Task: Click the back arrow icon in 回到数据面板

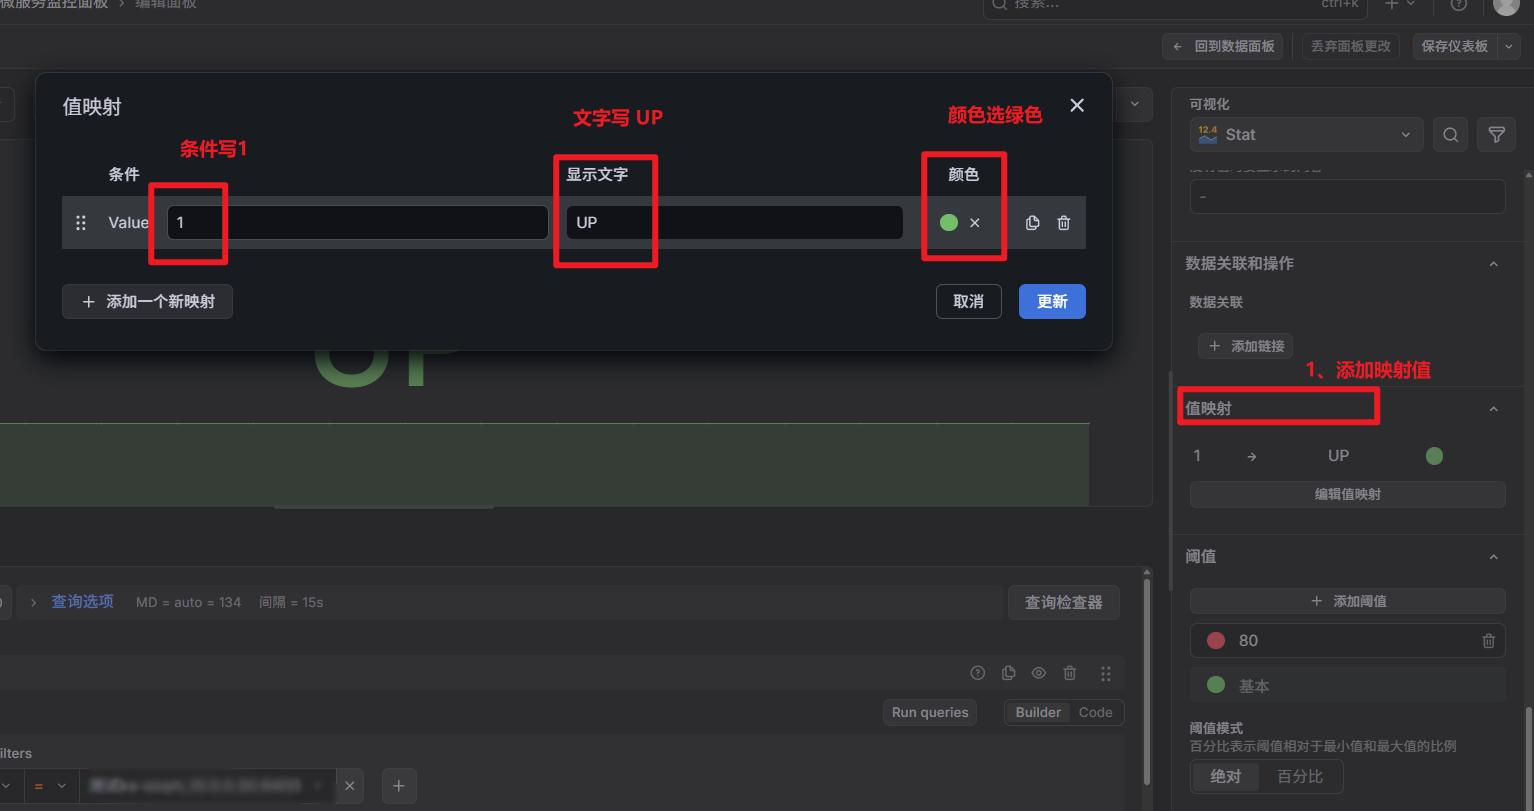Action: [1178, 46]
